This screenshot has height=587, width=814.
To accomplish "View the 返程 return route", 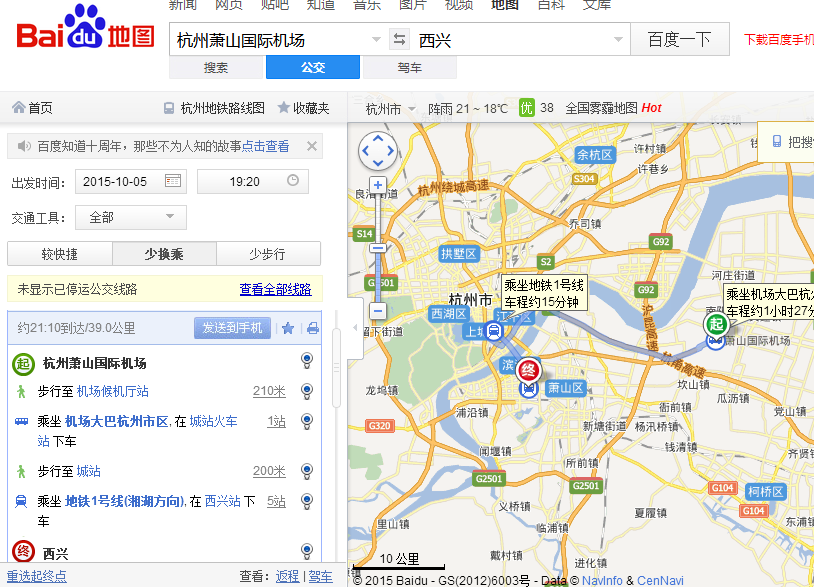I will point(288,576).
